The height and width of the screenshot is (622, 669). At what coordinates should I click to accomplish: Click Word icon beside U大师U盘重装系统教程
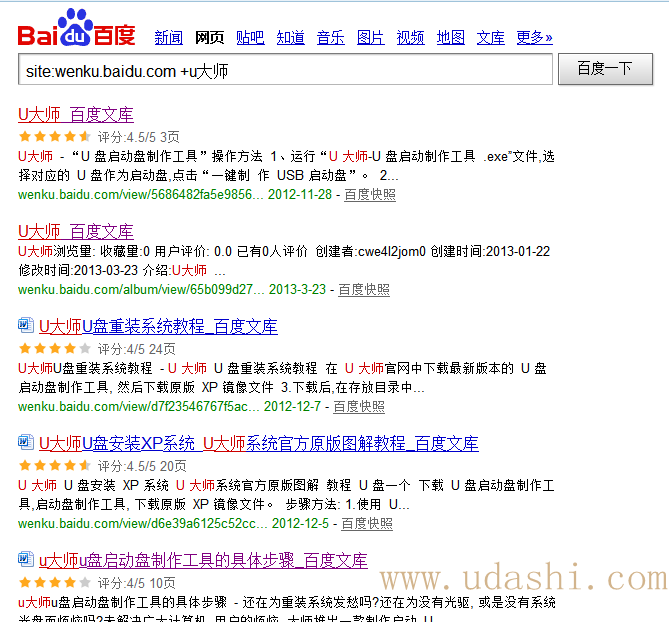[x=26, y=325]
